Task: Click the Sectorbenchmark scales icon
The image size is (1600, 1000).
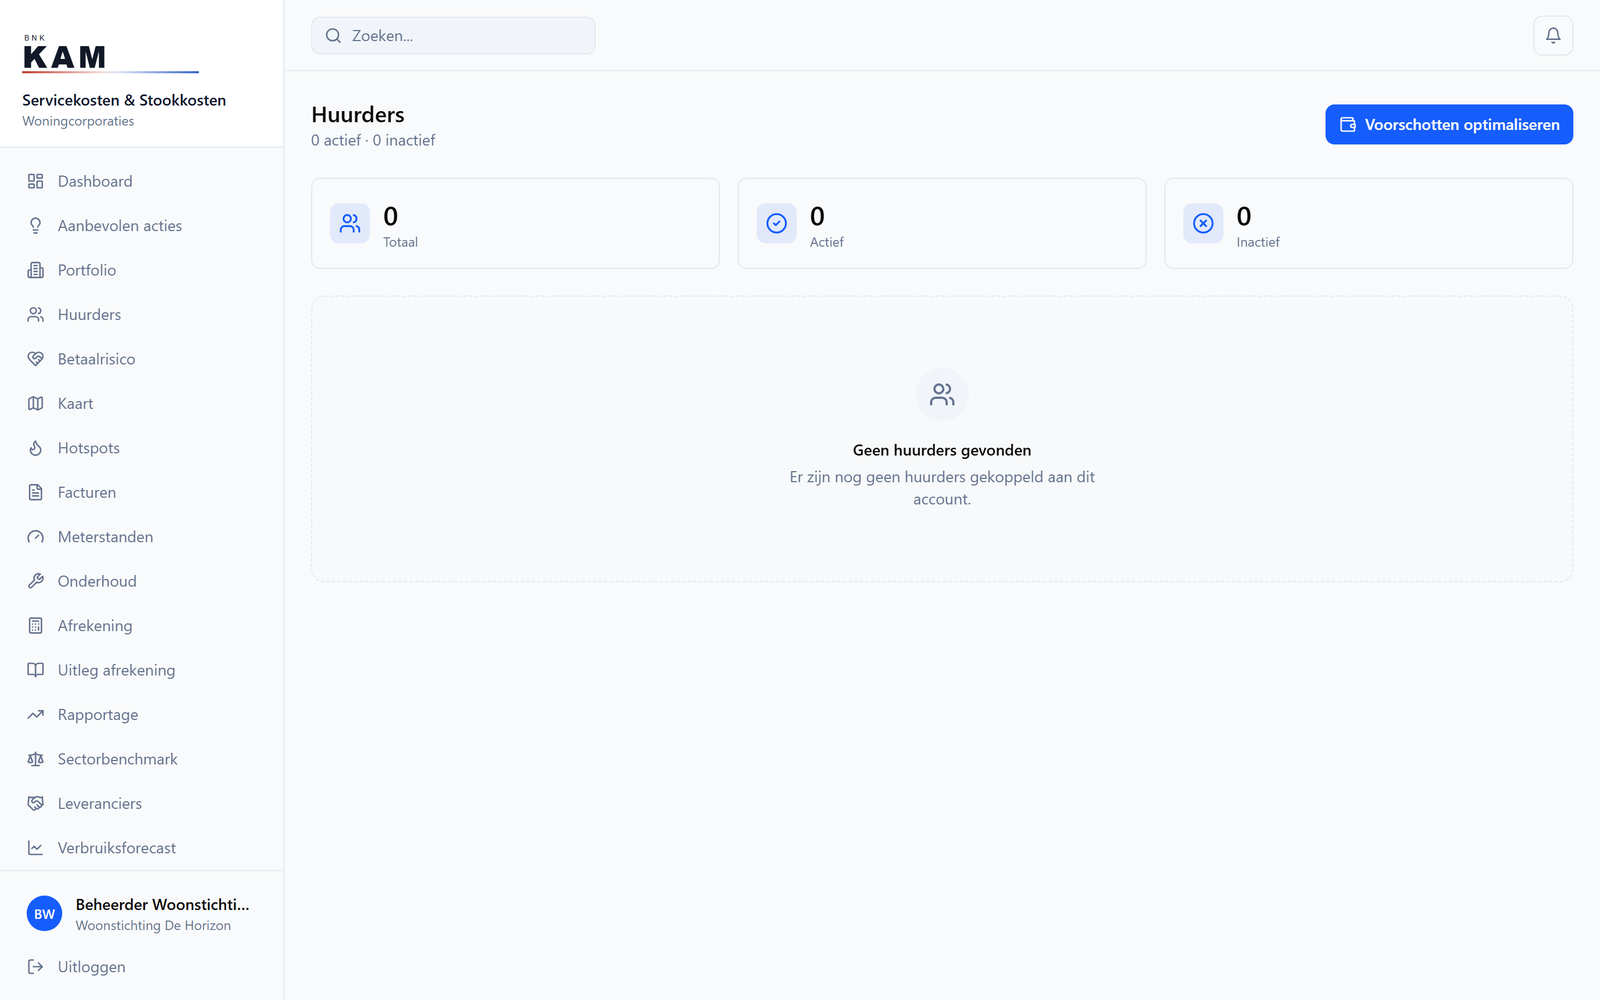Action: pyautogui.click(x=36, y=759)
